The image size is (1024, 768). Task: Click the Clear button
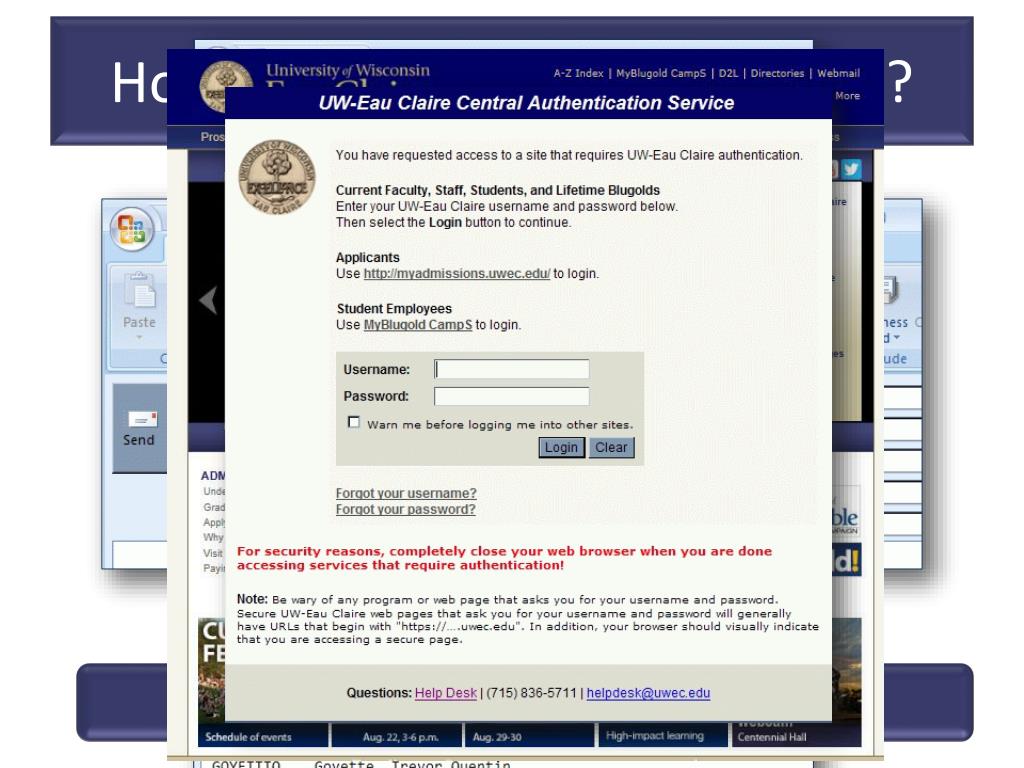[x=611, y=447]
